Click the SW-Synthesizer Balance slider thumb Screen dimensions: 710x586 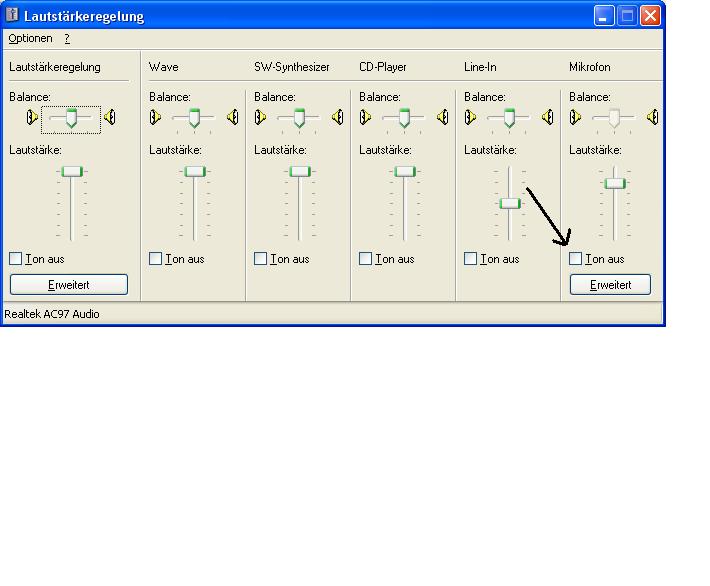coord(299,118)
